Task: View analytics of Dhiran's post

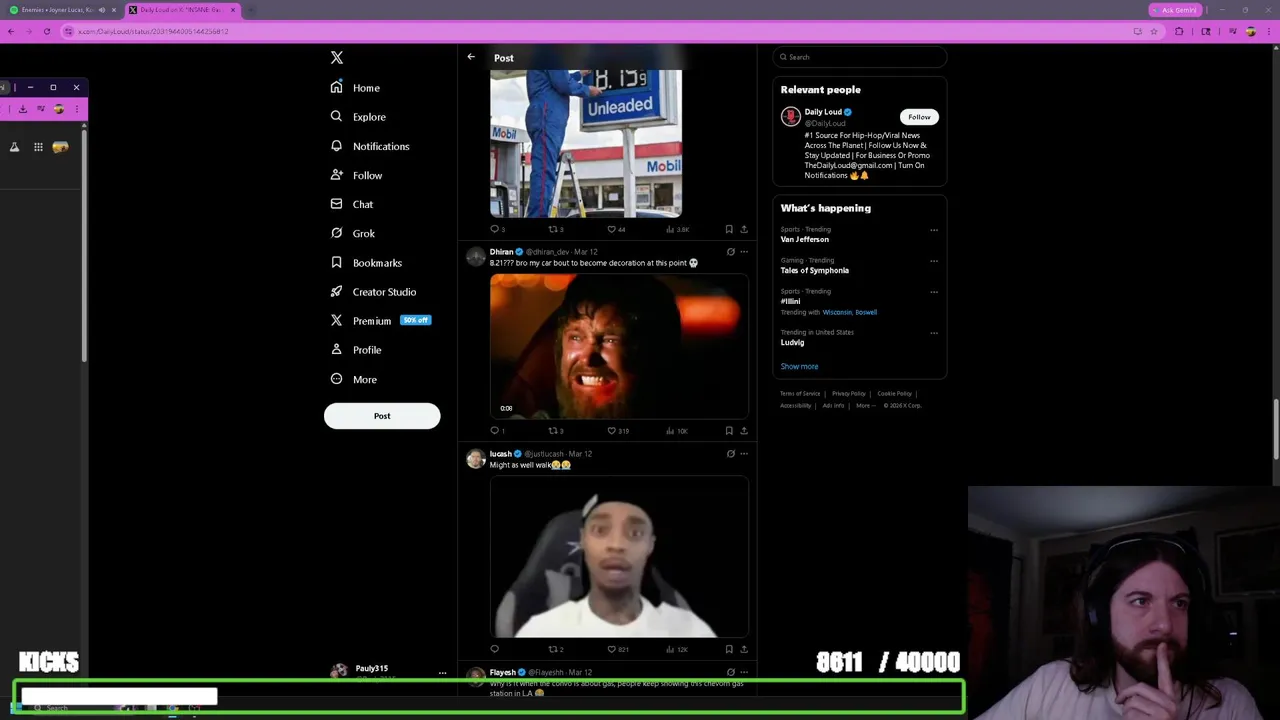Action: 677,431
